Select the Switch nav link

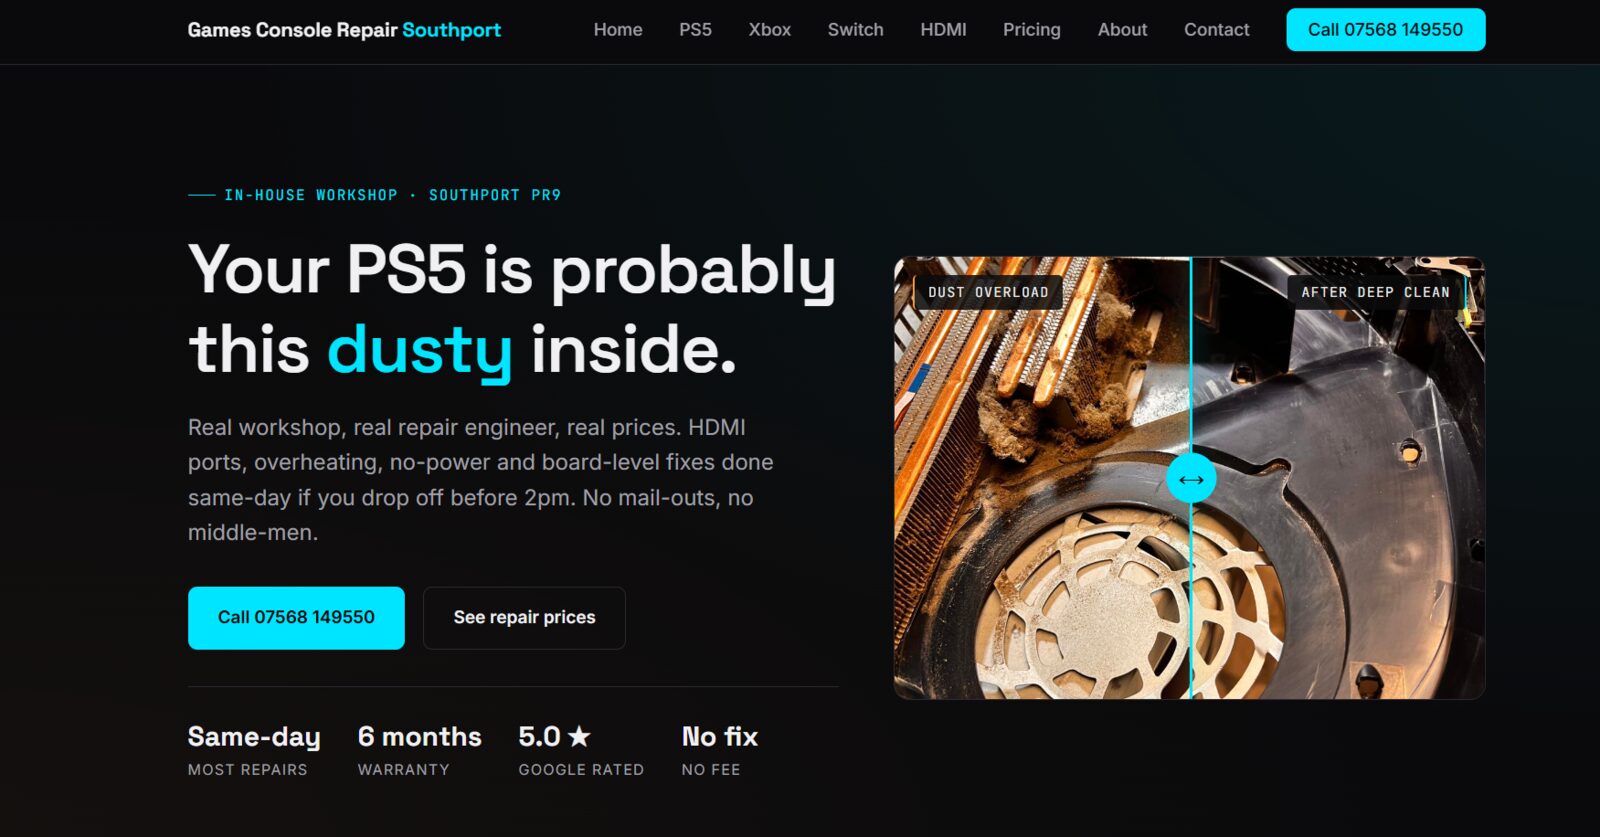click(855, 30)
